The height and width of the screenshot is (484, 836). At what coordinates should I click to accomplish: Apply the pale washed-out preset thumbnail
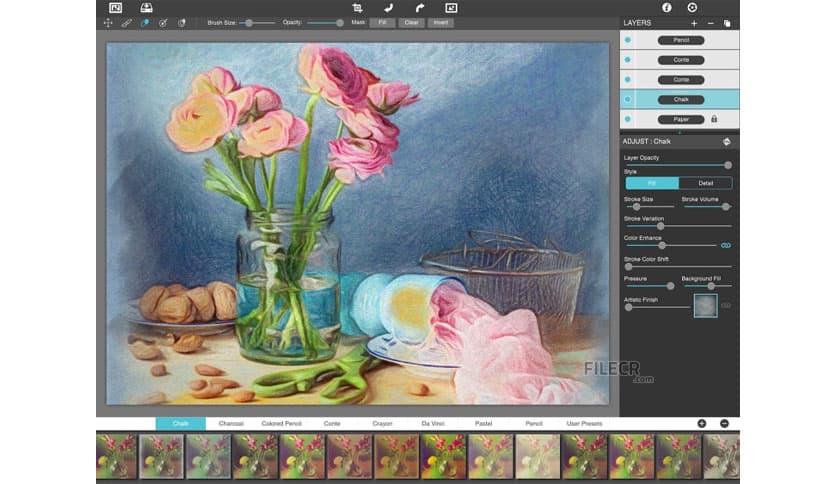(537, 456)
